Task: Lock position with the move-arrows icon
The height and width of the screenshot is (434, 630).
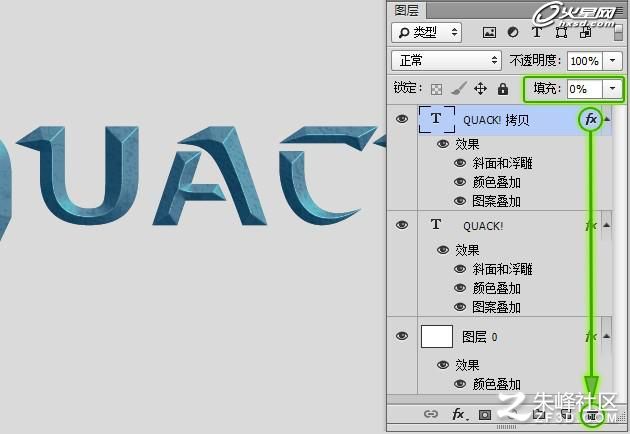Action: coord(481,88)
